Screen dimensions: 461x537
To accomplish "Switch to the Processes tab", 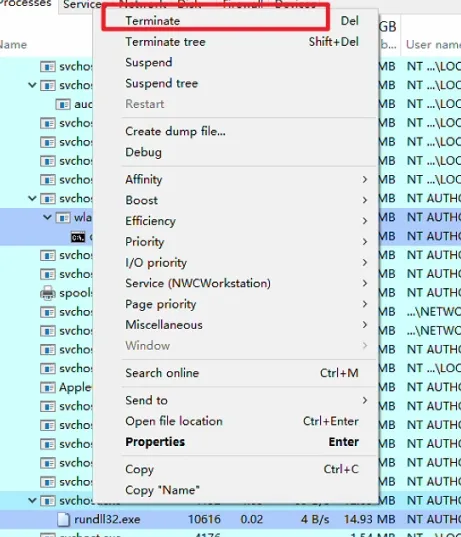I will click(26, 4).
